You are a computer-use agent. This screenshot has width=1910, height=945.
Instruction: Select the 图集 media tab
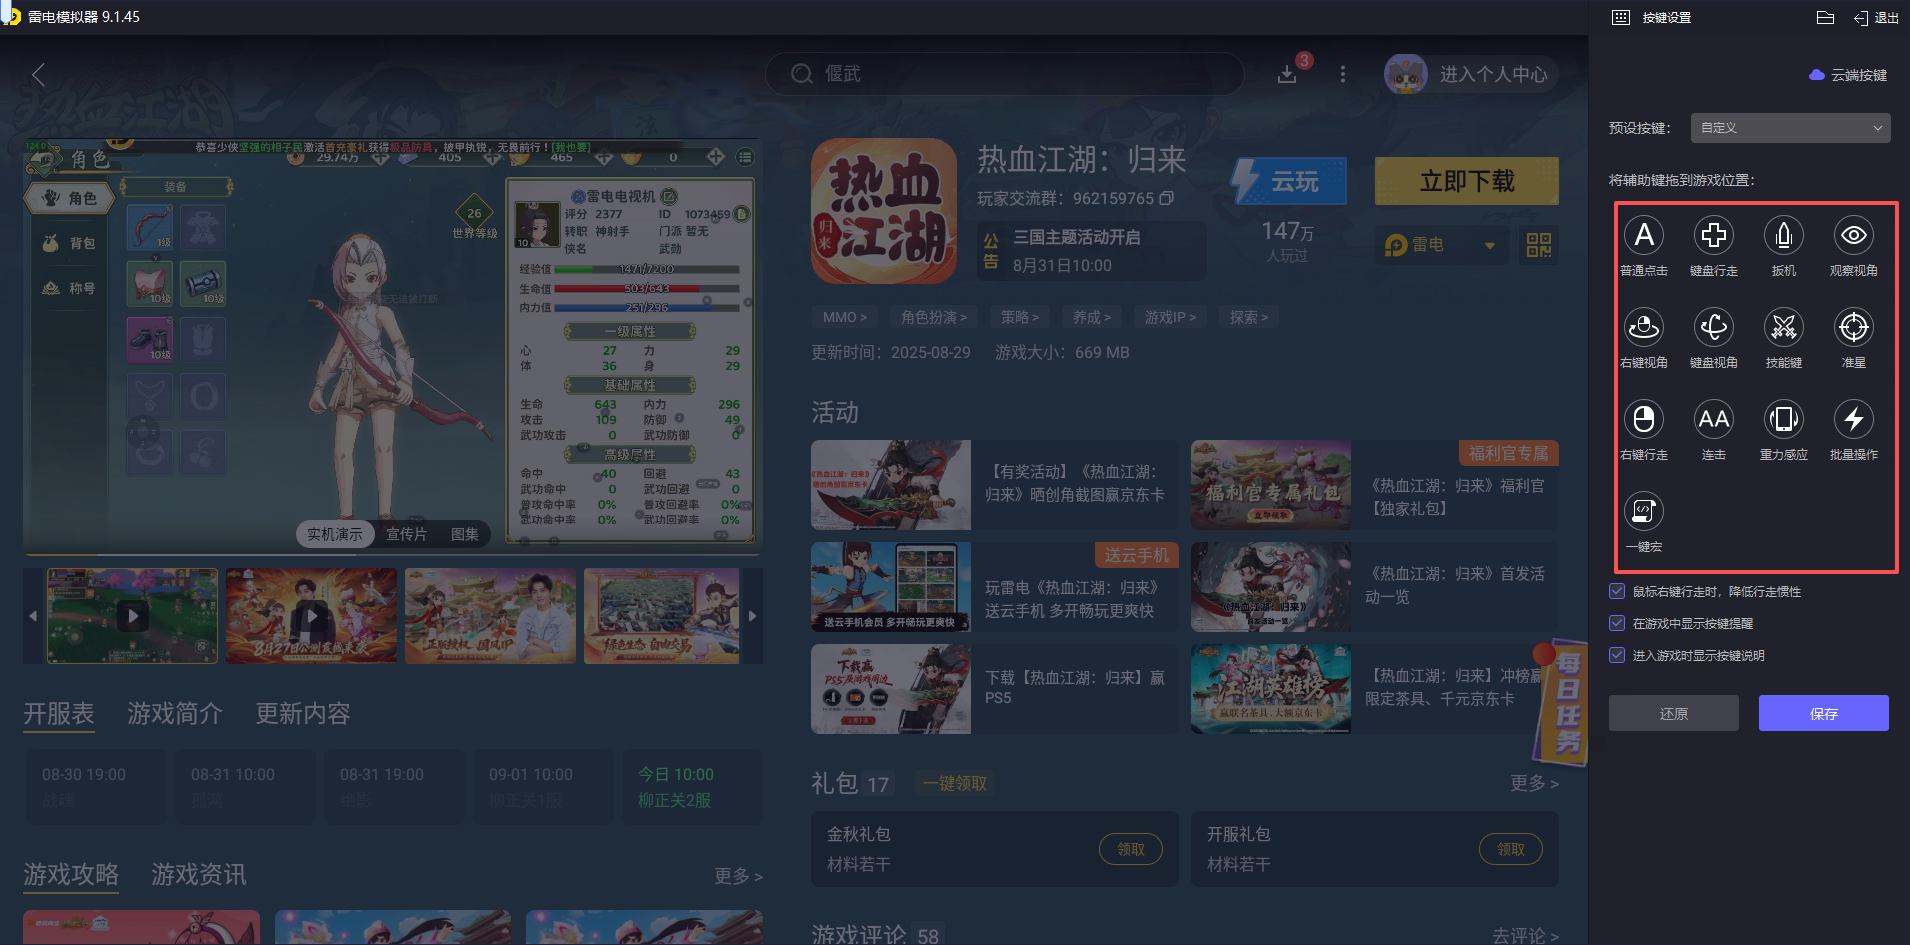[465, 534]
